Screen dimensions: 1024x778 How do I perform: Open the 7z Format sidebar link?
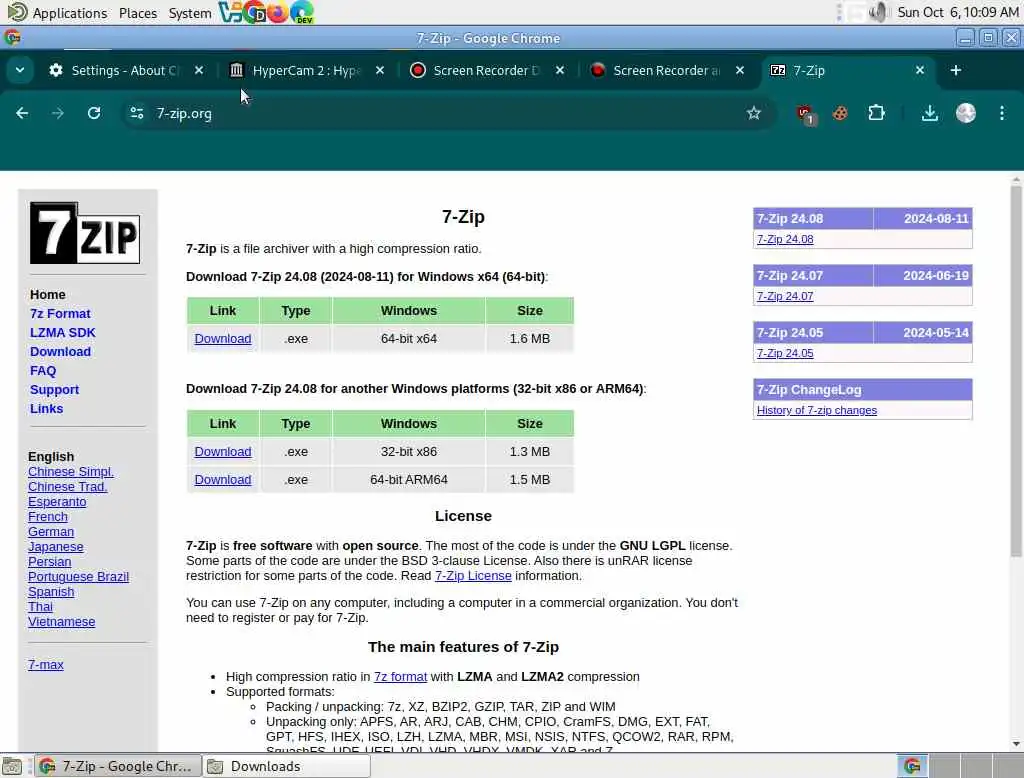[60, 314]
